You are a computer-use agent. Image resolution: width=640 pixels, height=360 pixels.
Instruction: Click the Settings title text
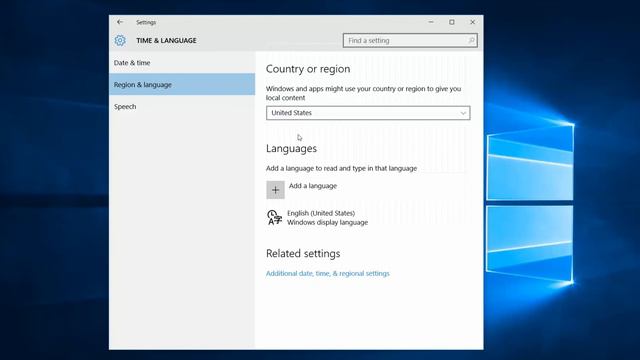click(146, 22)
